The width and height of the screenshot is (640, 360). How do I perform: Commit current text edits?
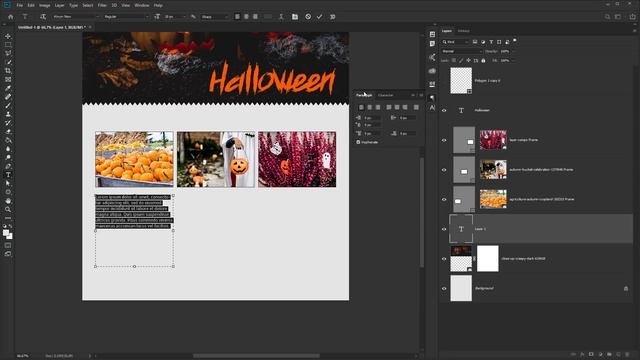pyautogui.click(x=320, y=17)
